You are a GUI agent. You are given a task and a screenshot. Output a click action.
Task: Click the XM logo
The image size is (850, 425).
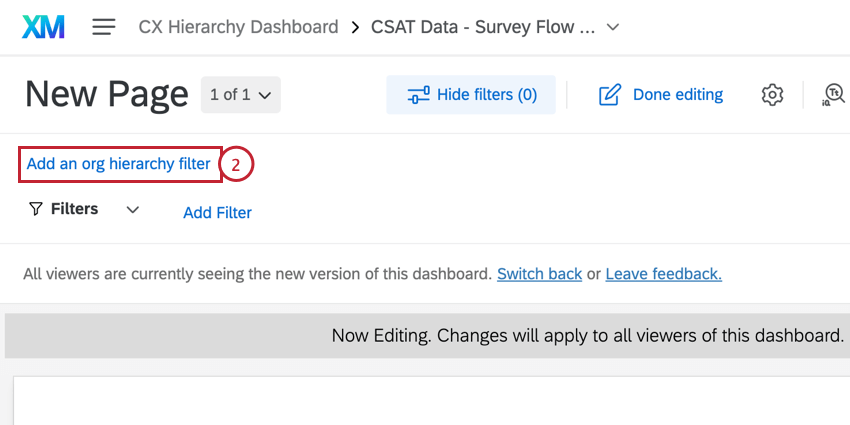(43, 27)
